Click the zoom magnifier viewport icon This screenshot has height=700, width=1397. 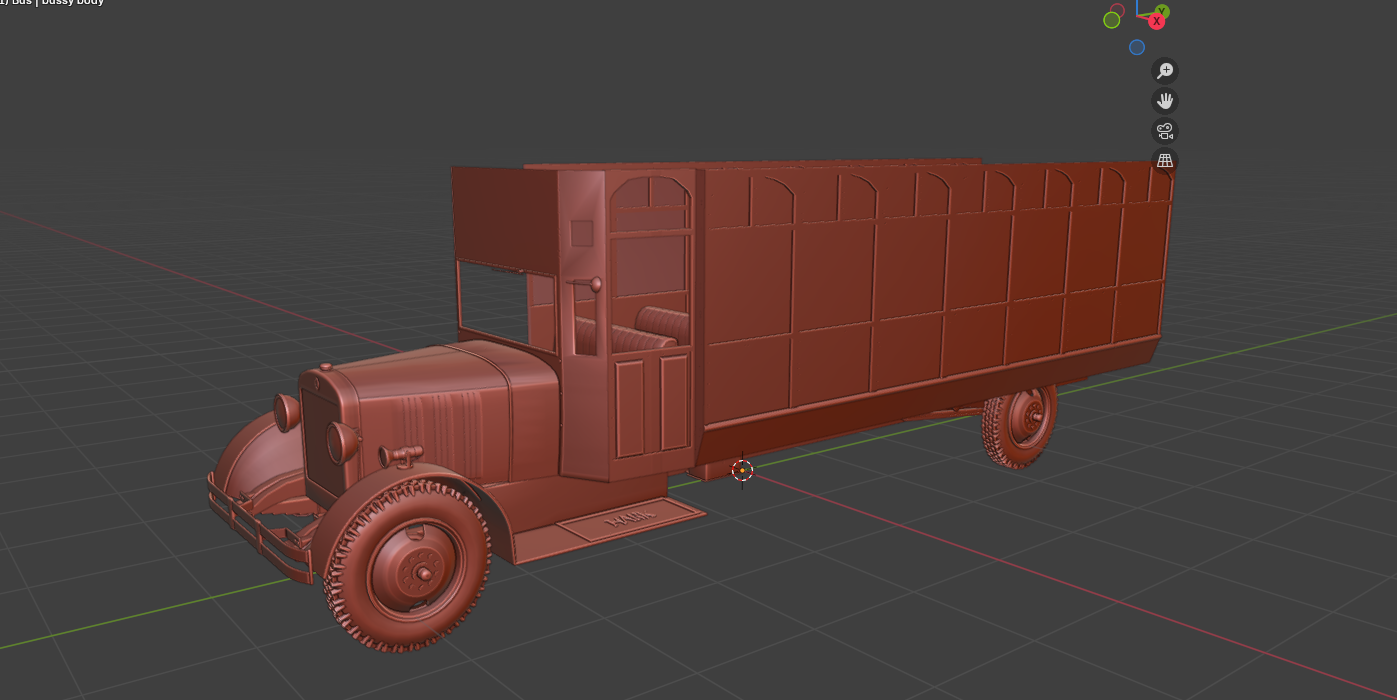[x=1164, y=70]
